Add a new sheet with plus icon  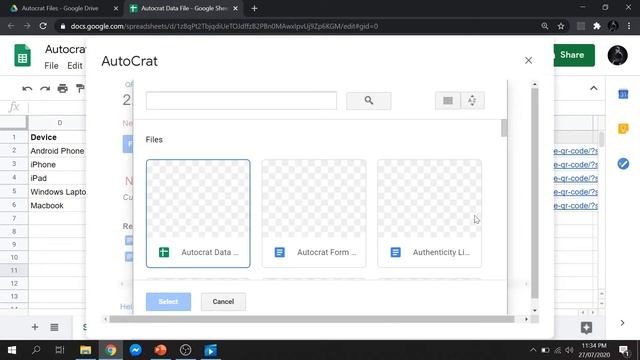click(x=35, y=327)
